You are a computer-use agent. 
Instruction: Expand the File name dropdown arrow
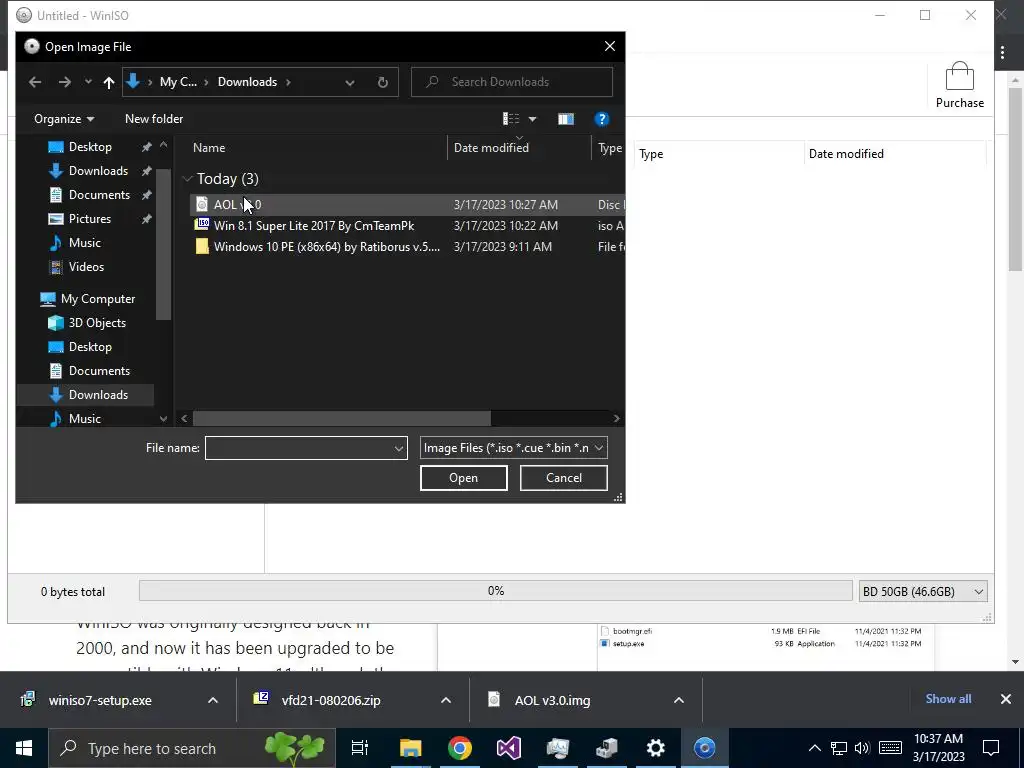coord(399,448)
